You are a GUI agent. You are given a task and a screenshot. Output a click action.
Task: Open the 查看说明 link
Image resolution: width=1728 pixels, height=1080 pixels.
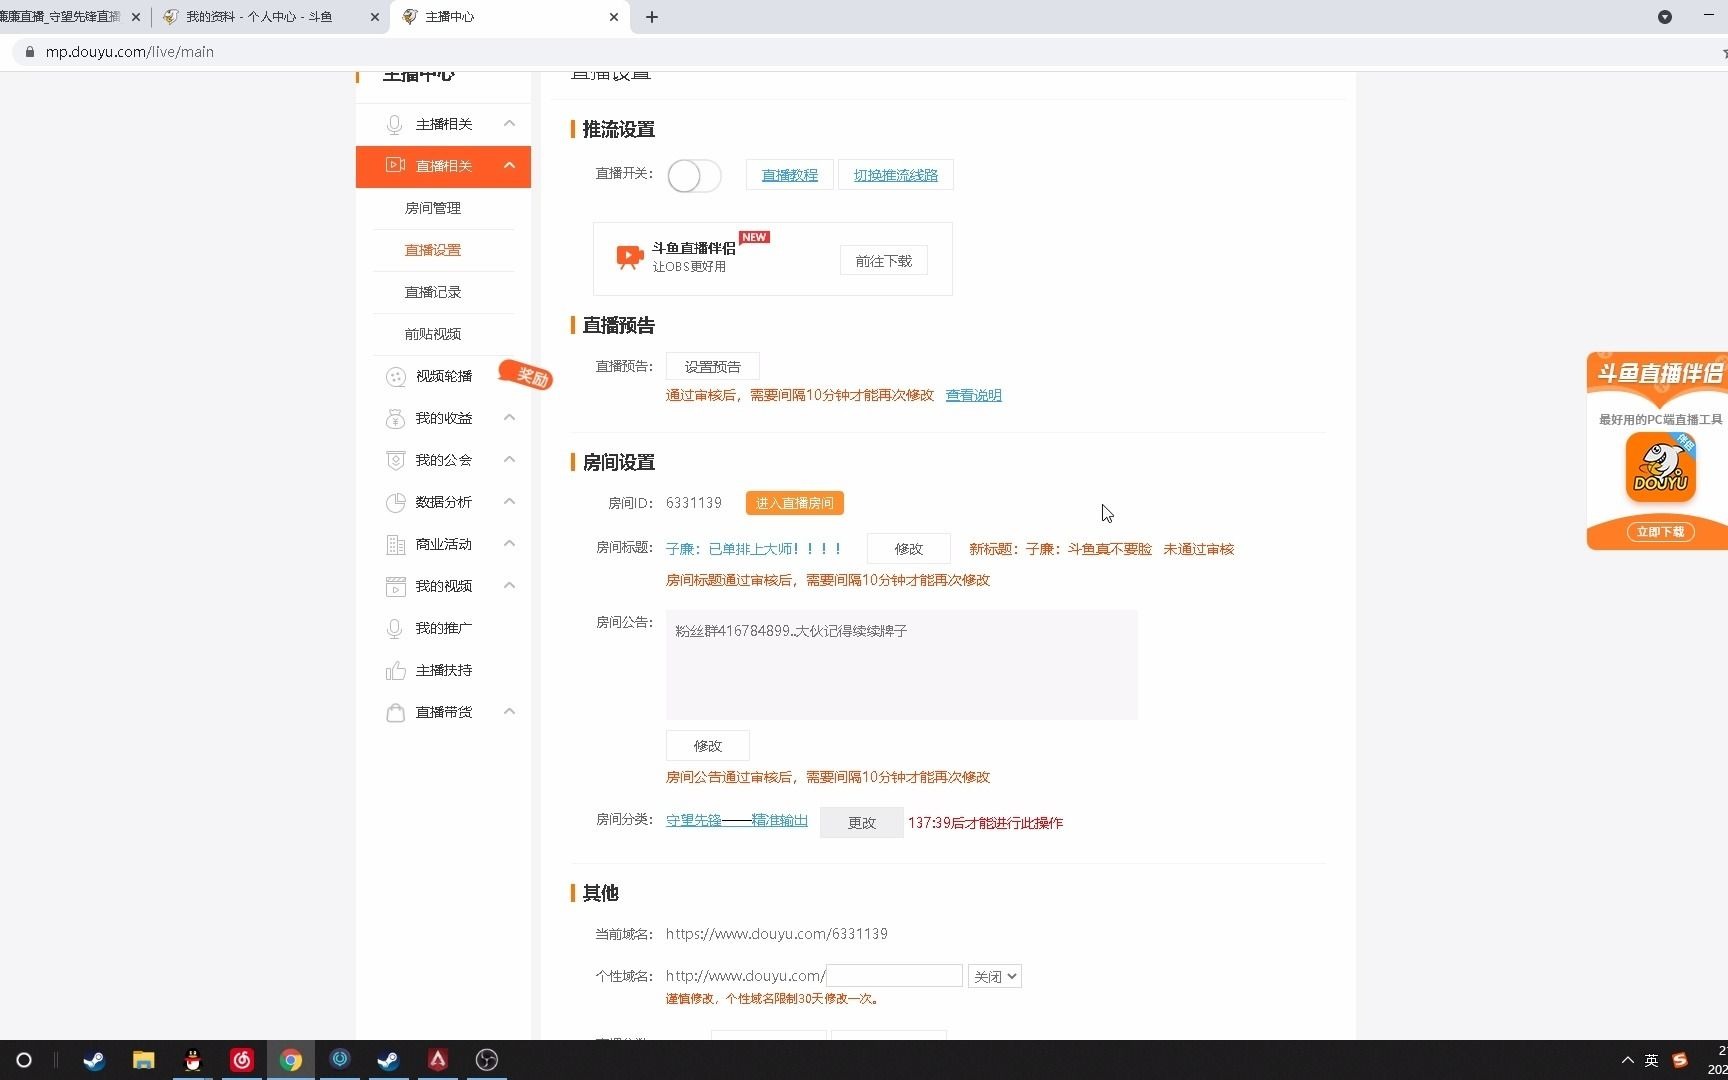[x=974, y=396]
